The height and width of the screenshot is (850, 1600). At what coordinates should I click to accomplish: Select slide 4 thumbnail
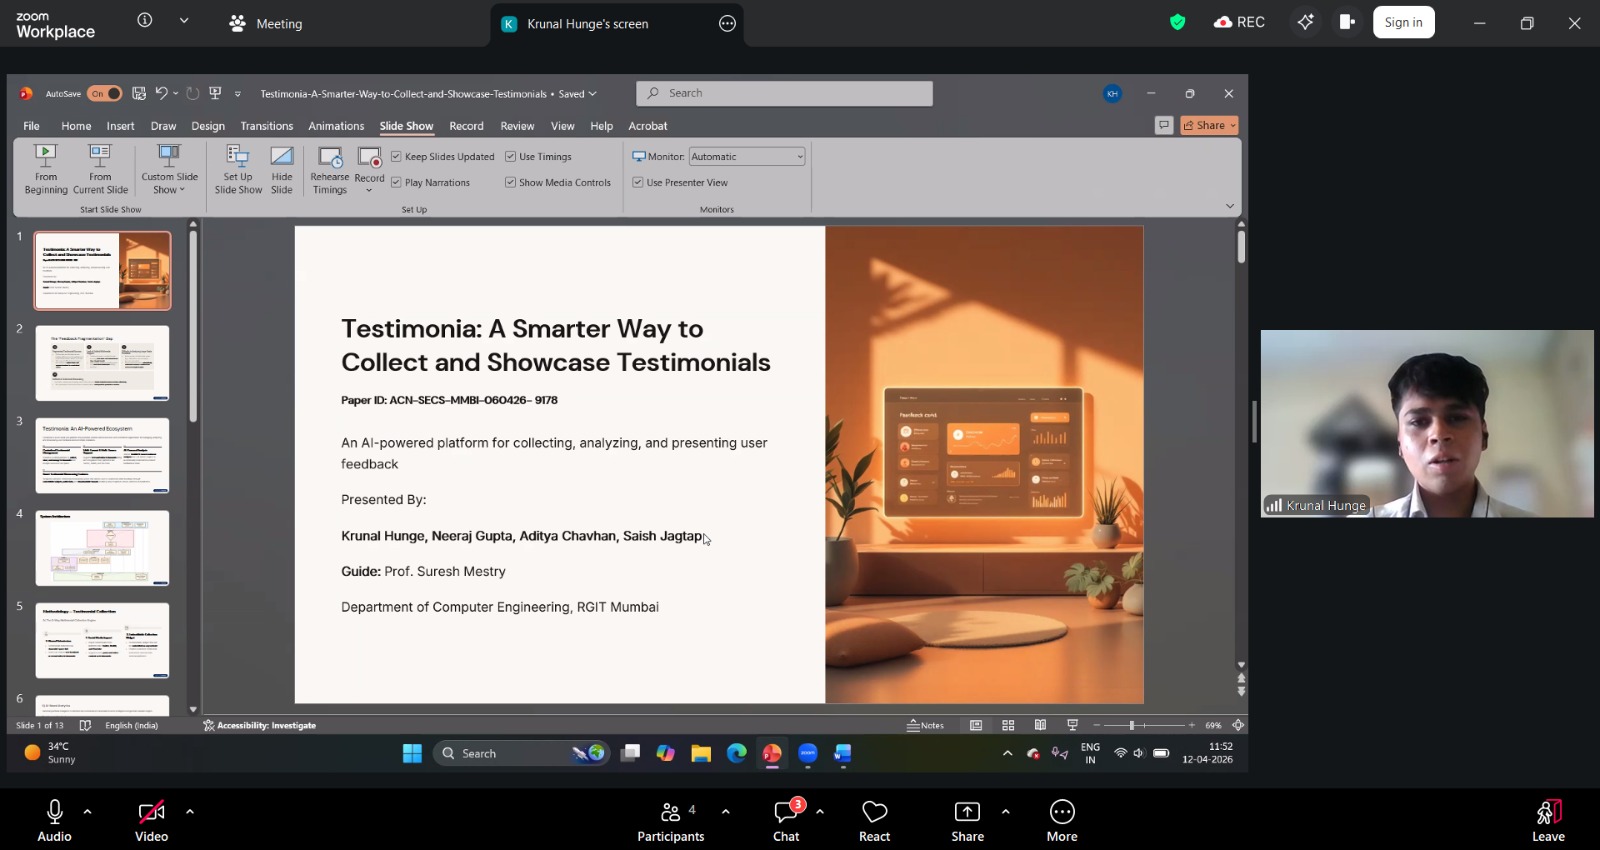click(102, 548)
